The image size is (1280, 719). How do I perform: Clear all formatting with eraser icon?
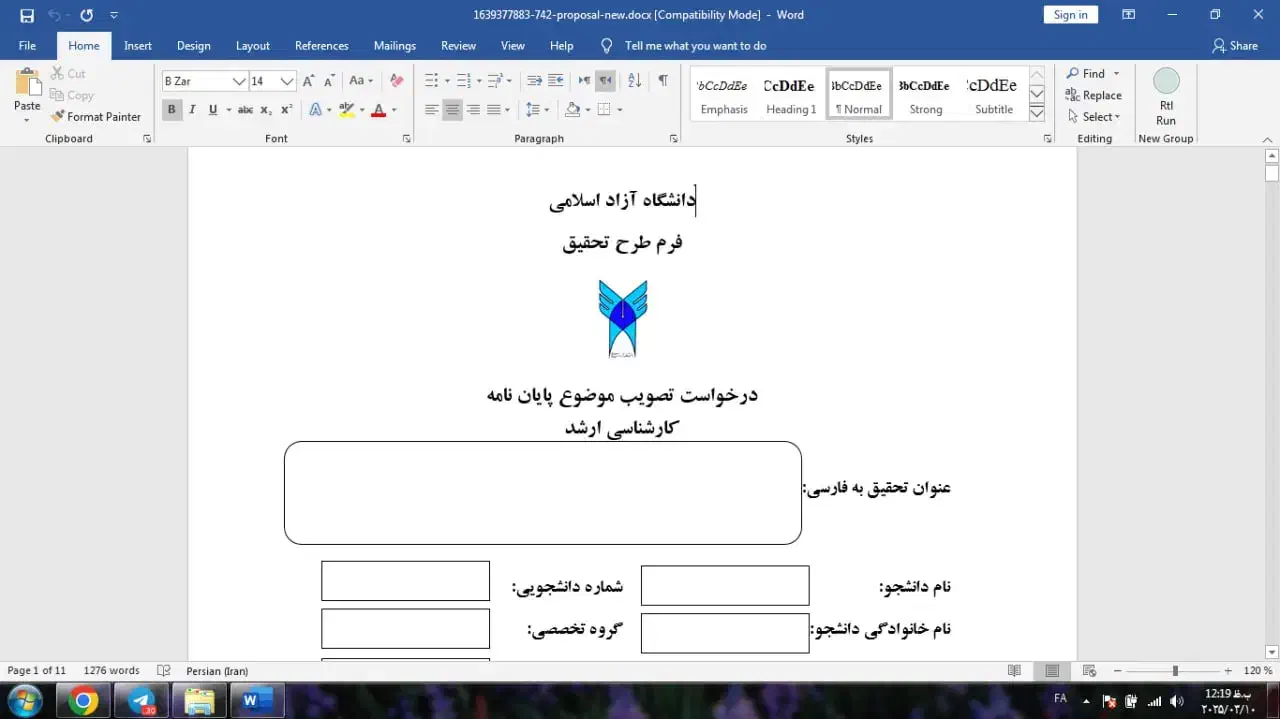396,81
